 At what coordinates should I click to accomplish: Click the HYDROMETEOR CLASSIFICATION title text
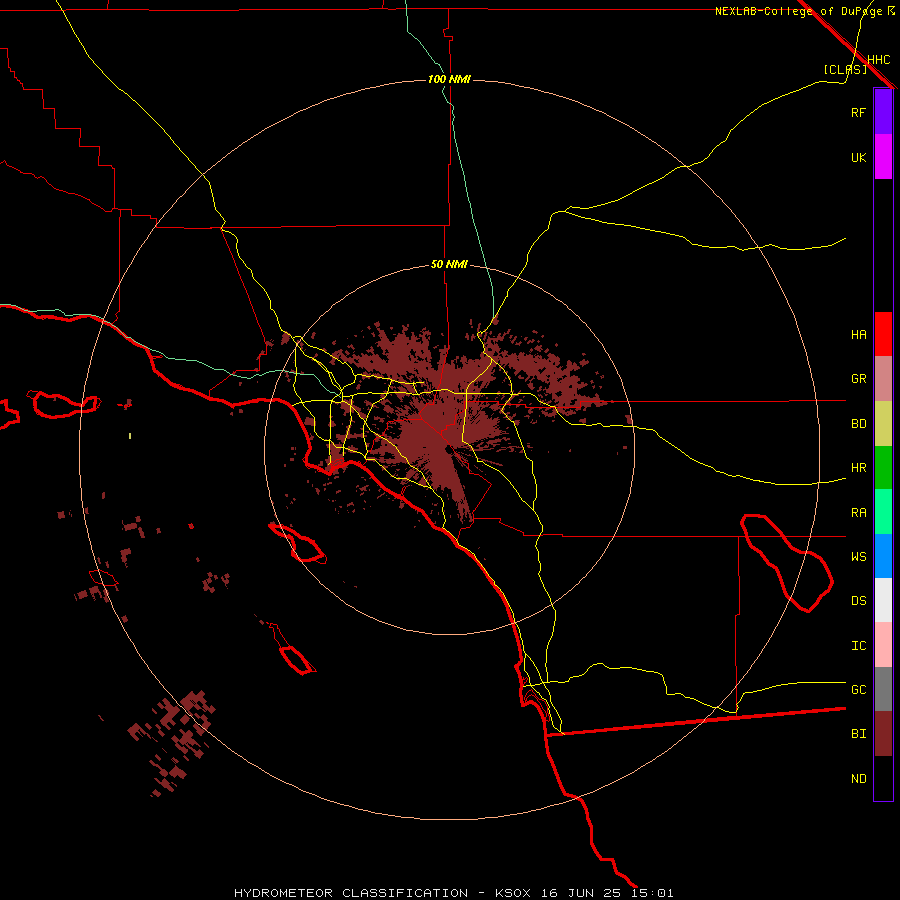[351, 893]
